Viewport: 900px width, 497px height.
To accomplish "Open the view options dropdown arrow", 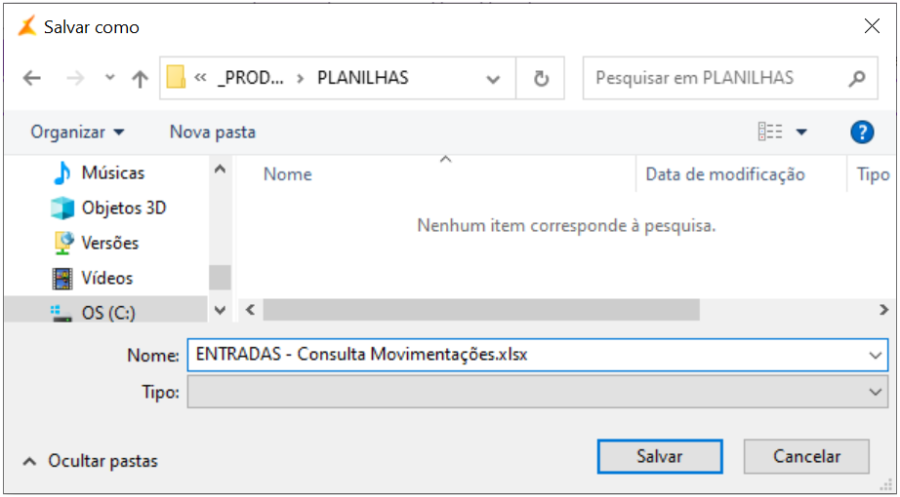I will pyautogui.click(x=801, y=132).
